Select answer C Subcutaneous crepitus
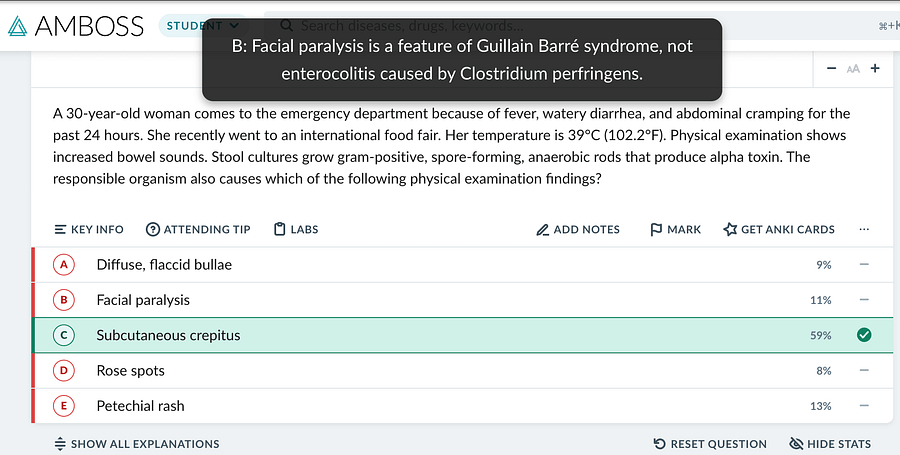The image size is (900, 455). [462, 335]
